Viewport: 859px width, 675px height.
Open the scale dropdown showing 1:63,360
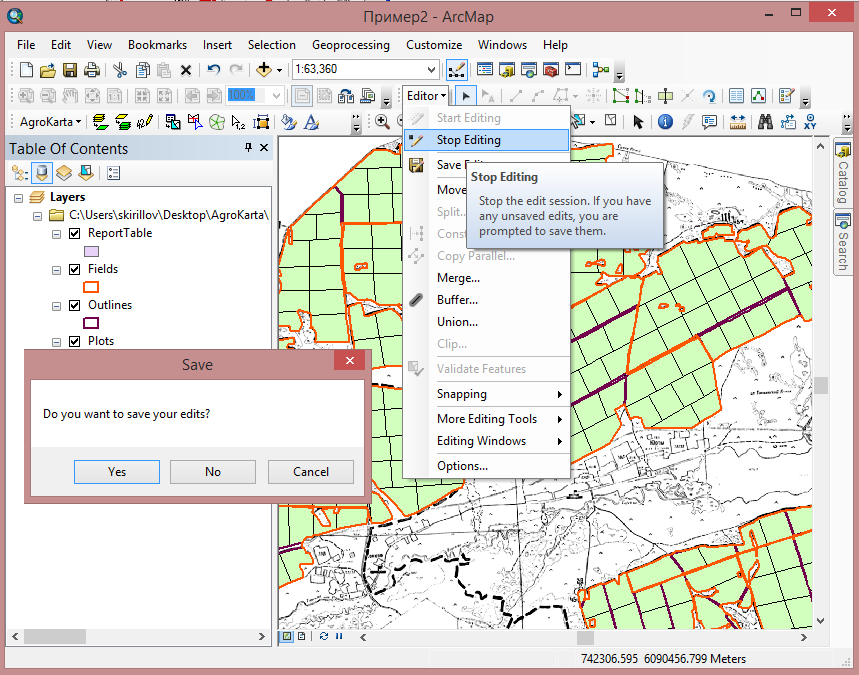pos(430,70)
